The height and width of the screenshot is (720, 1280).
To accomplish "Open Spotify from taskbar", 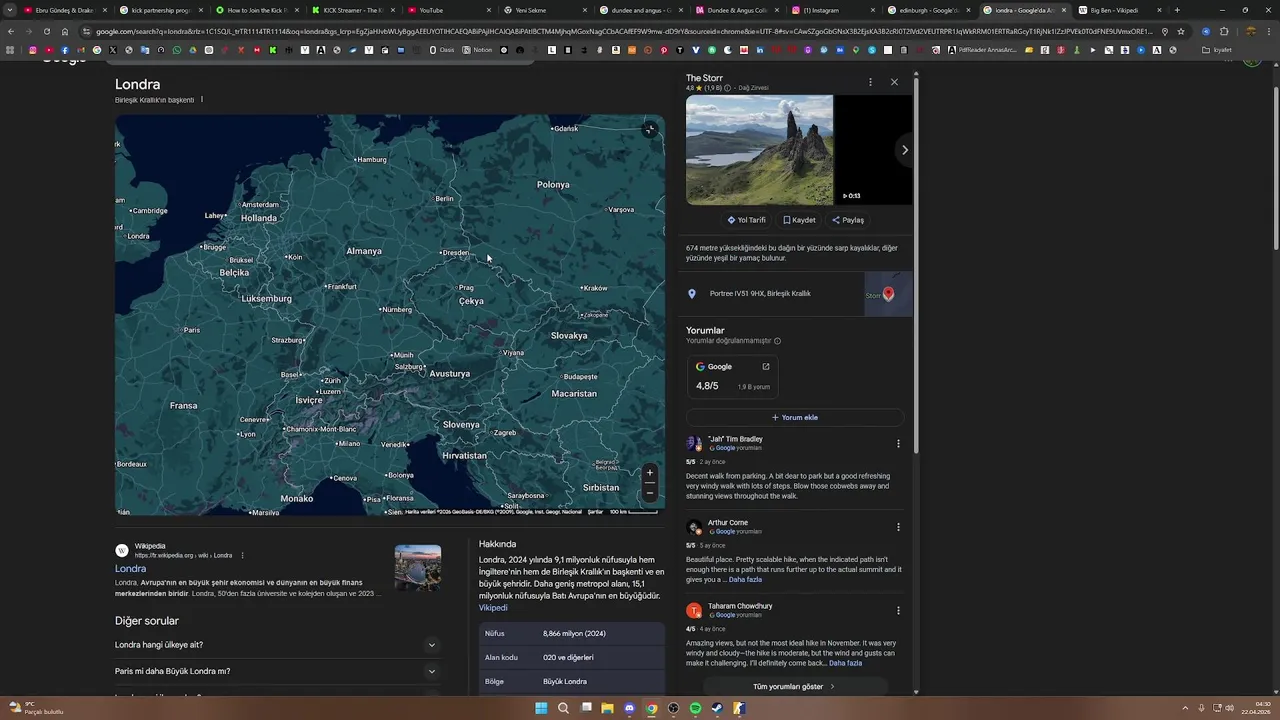I will (x=695, y=708).
